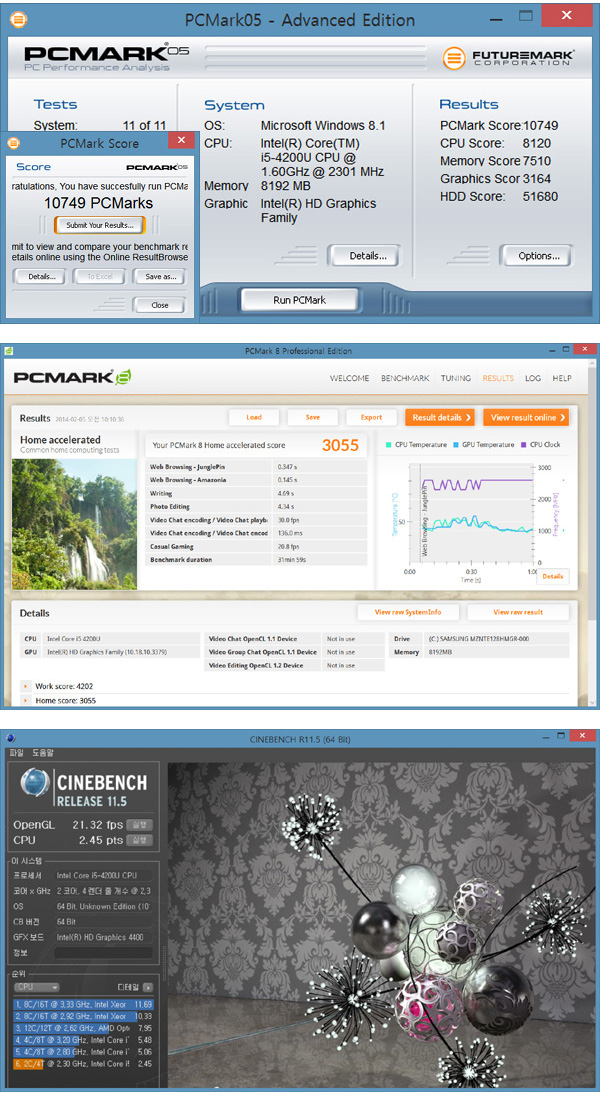Screen dimensions: 600x1096
Task: Click the Web Browsing - JunglePin result row
Action: click(256, 466)
